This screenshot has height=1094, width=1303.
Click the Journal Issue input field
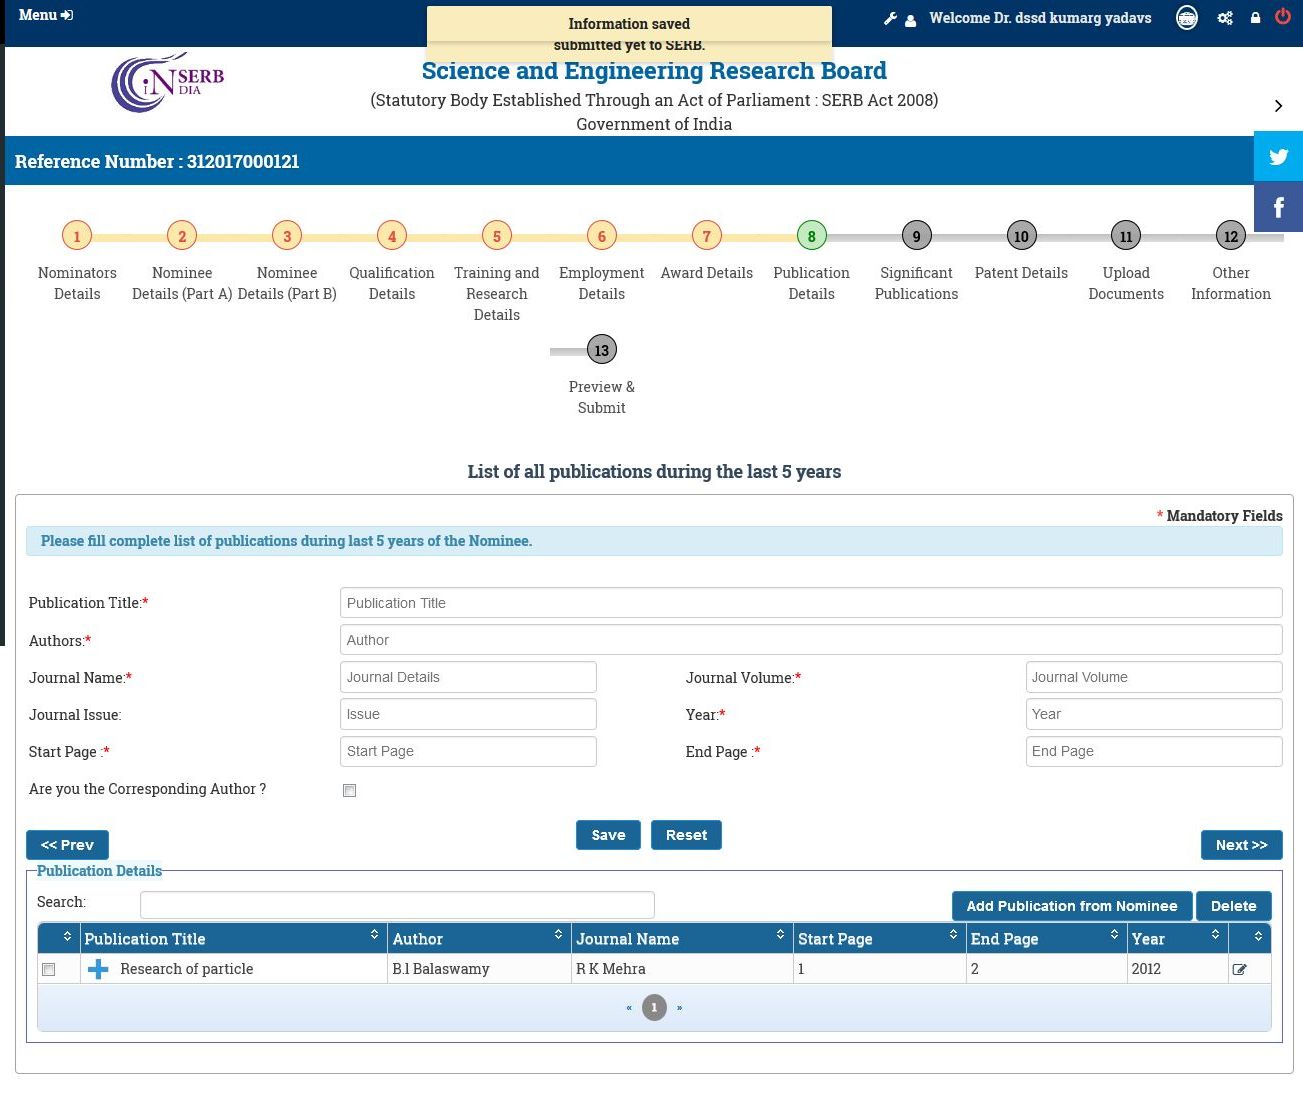[468, 714]
